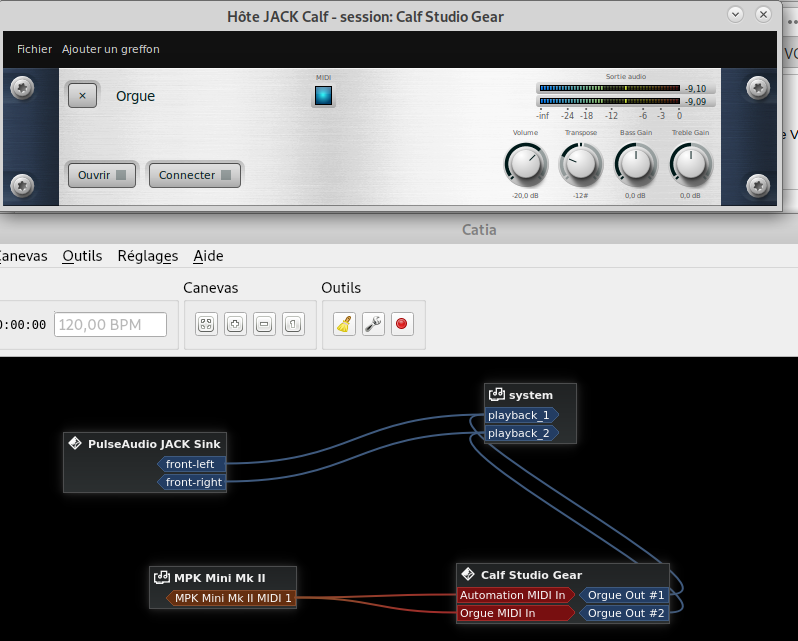The width and height of the screenshot is (798, 641).
Task: Open the Outils menu in Catia
Action: click(x=82, y=256)
